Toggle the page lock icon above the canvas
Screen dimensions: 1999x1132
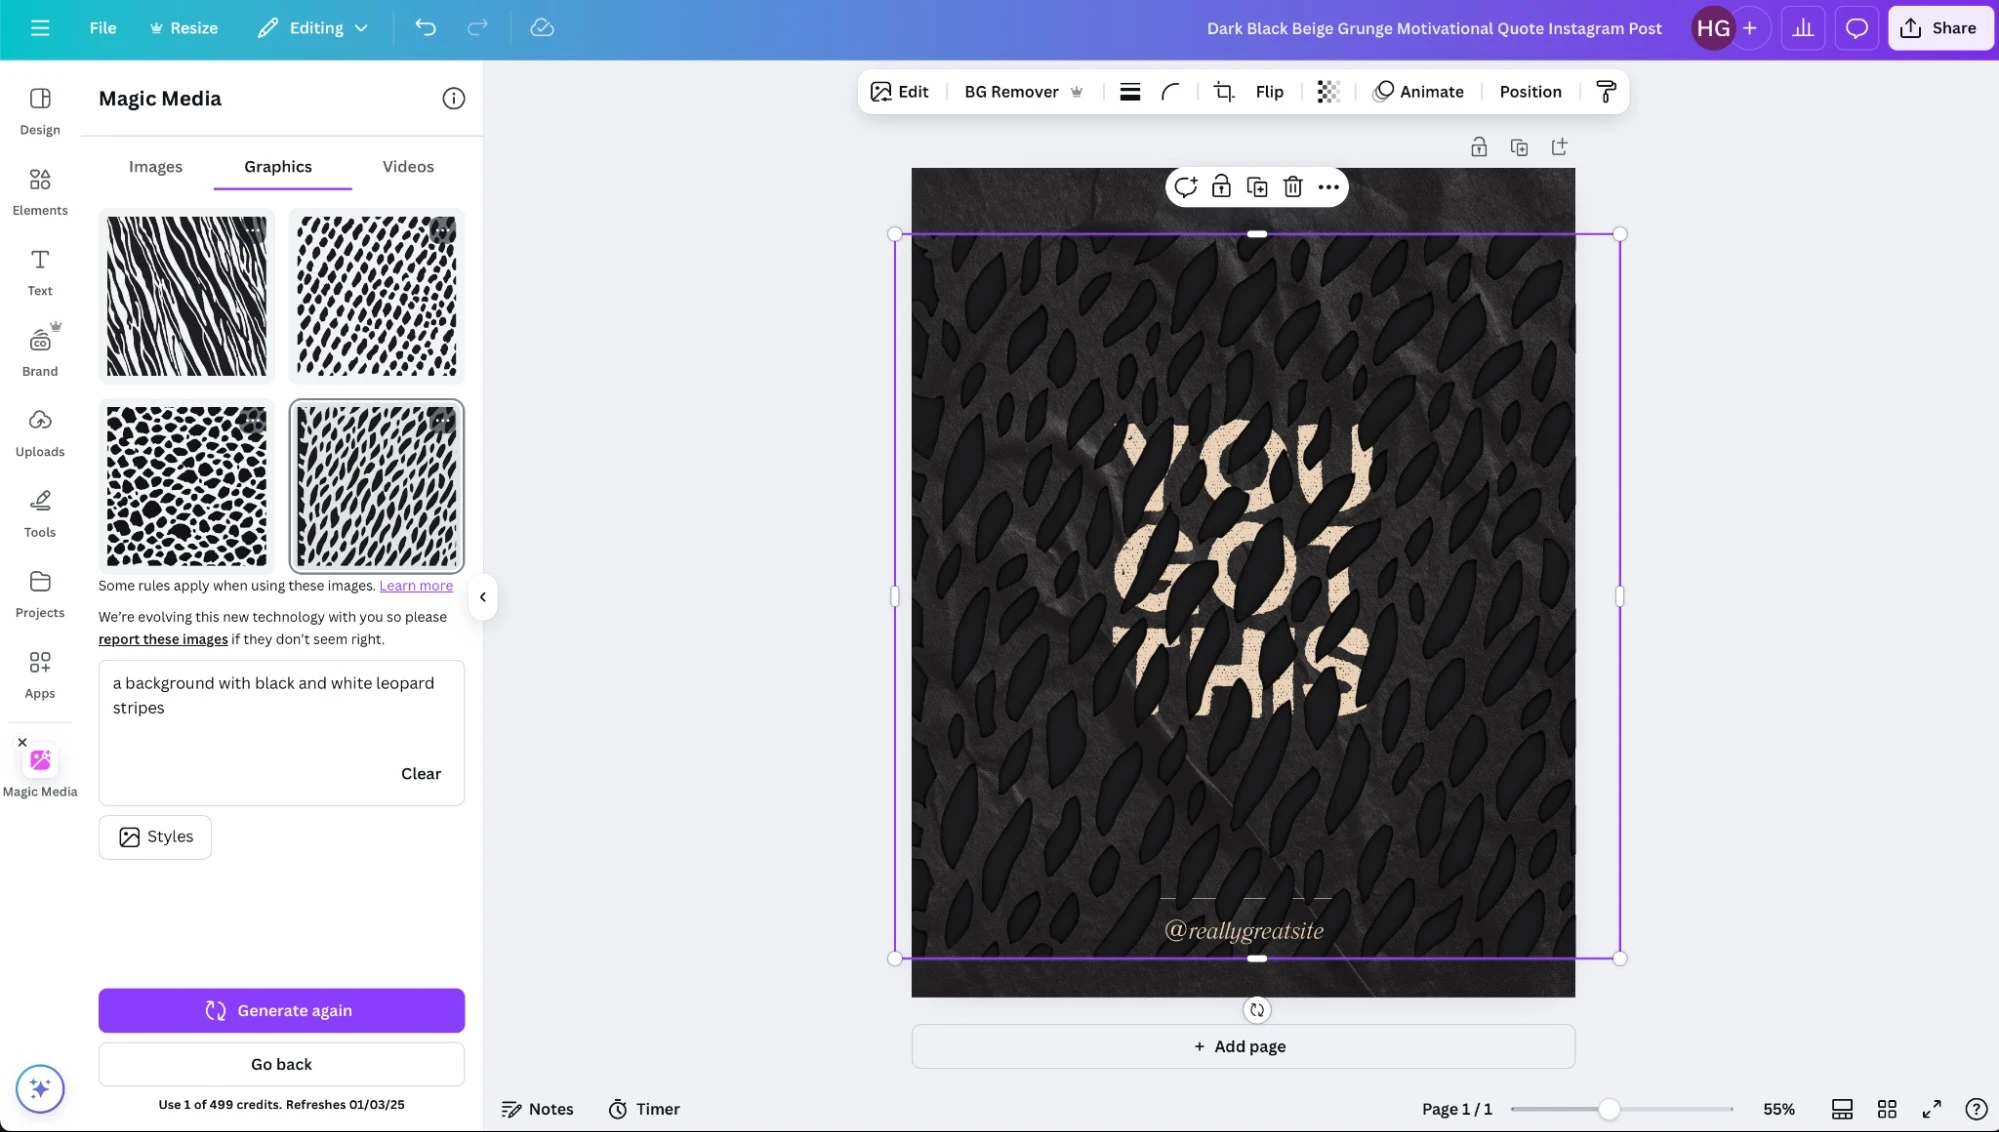1479,146
